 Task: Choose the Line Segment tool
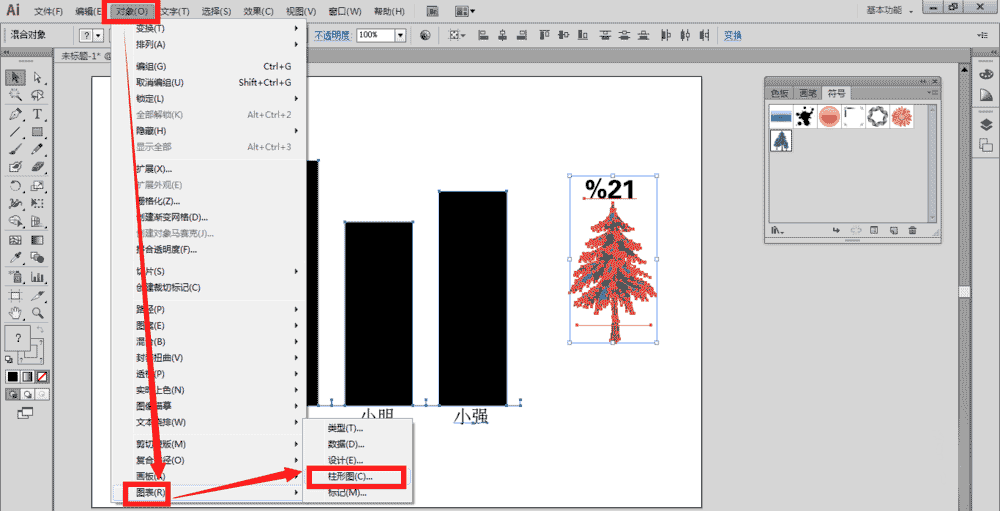tap(16, 131)
